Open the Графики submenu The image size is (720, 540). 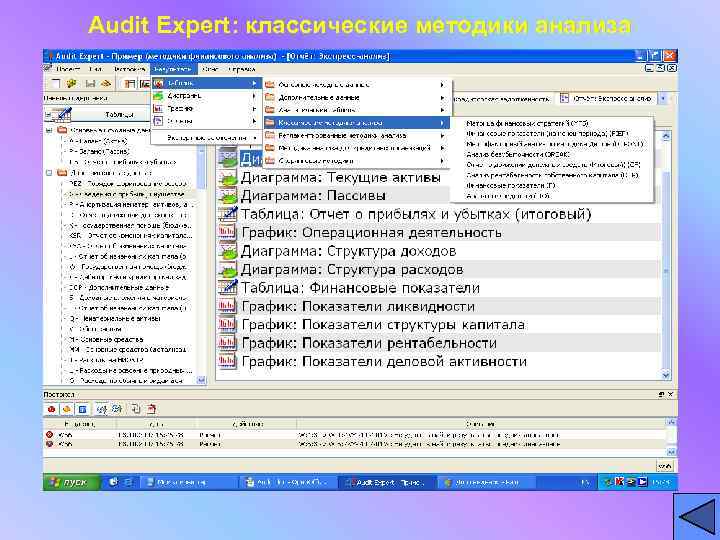tap(206, 109)
